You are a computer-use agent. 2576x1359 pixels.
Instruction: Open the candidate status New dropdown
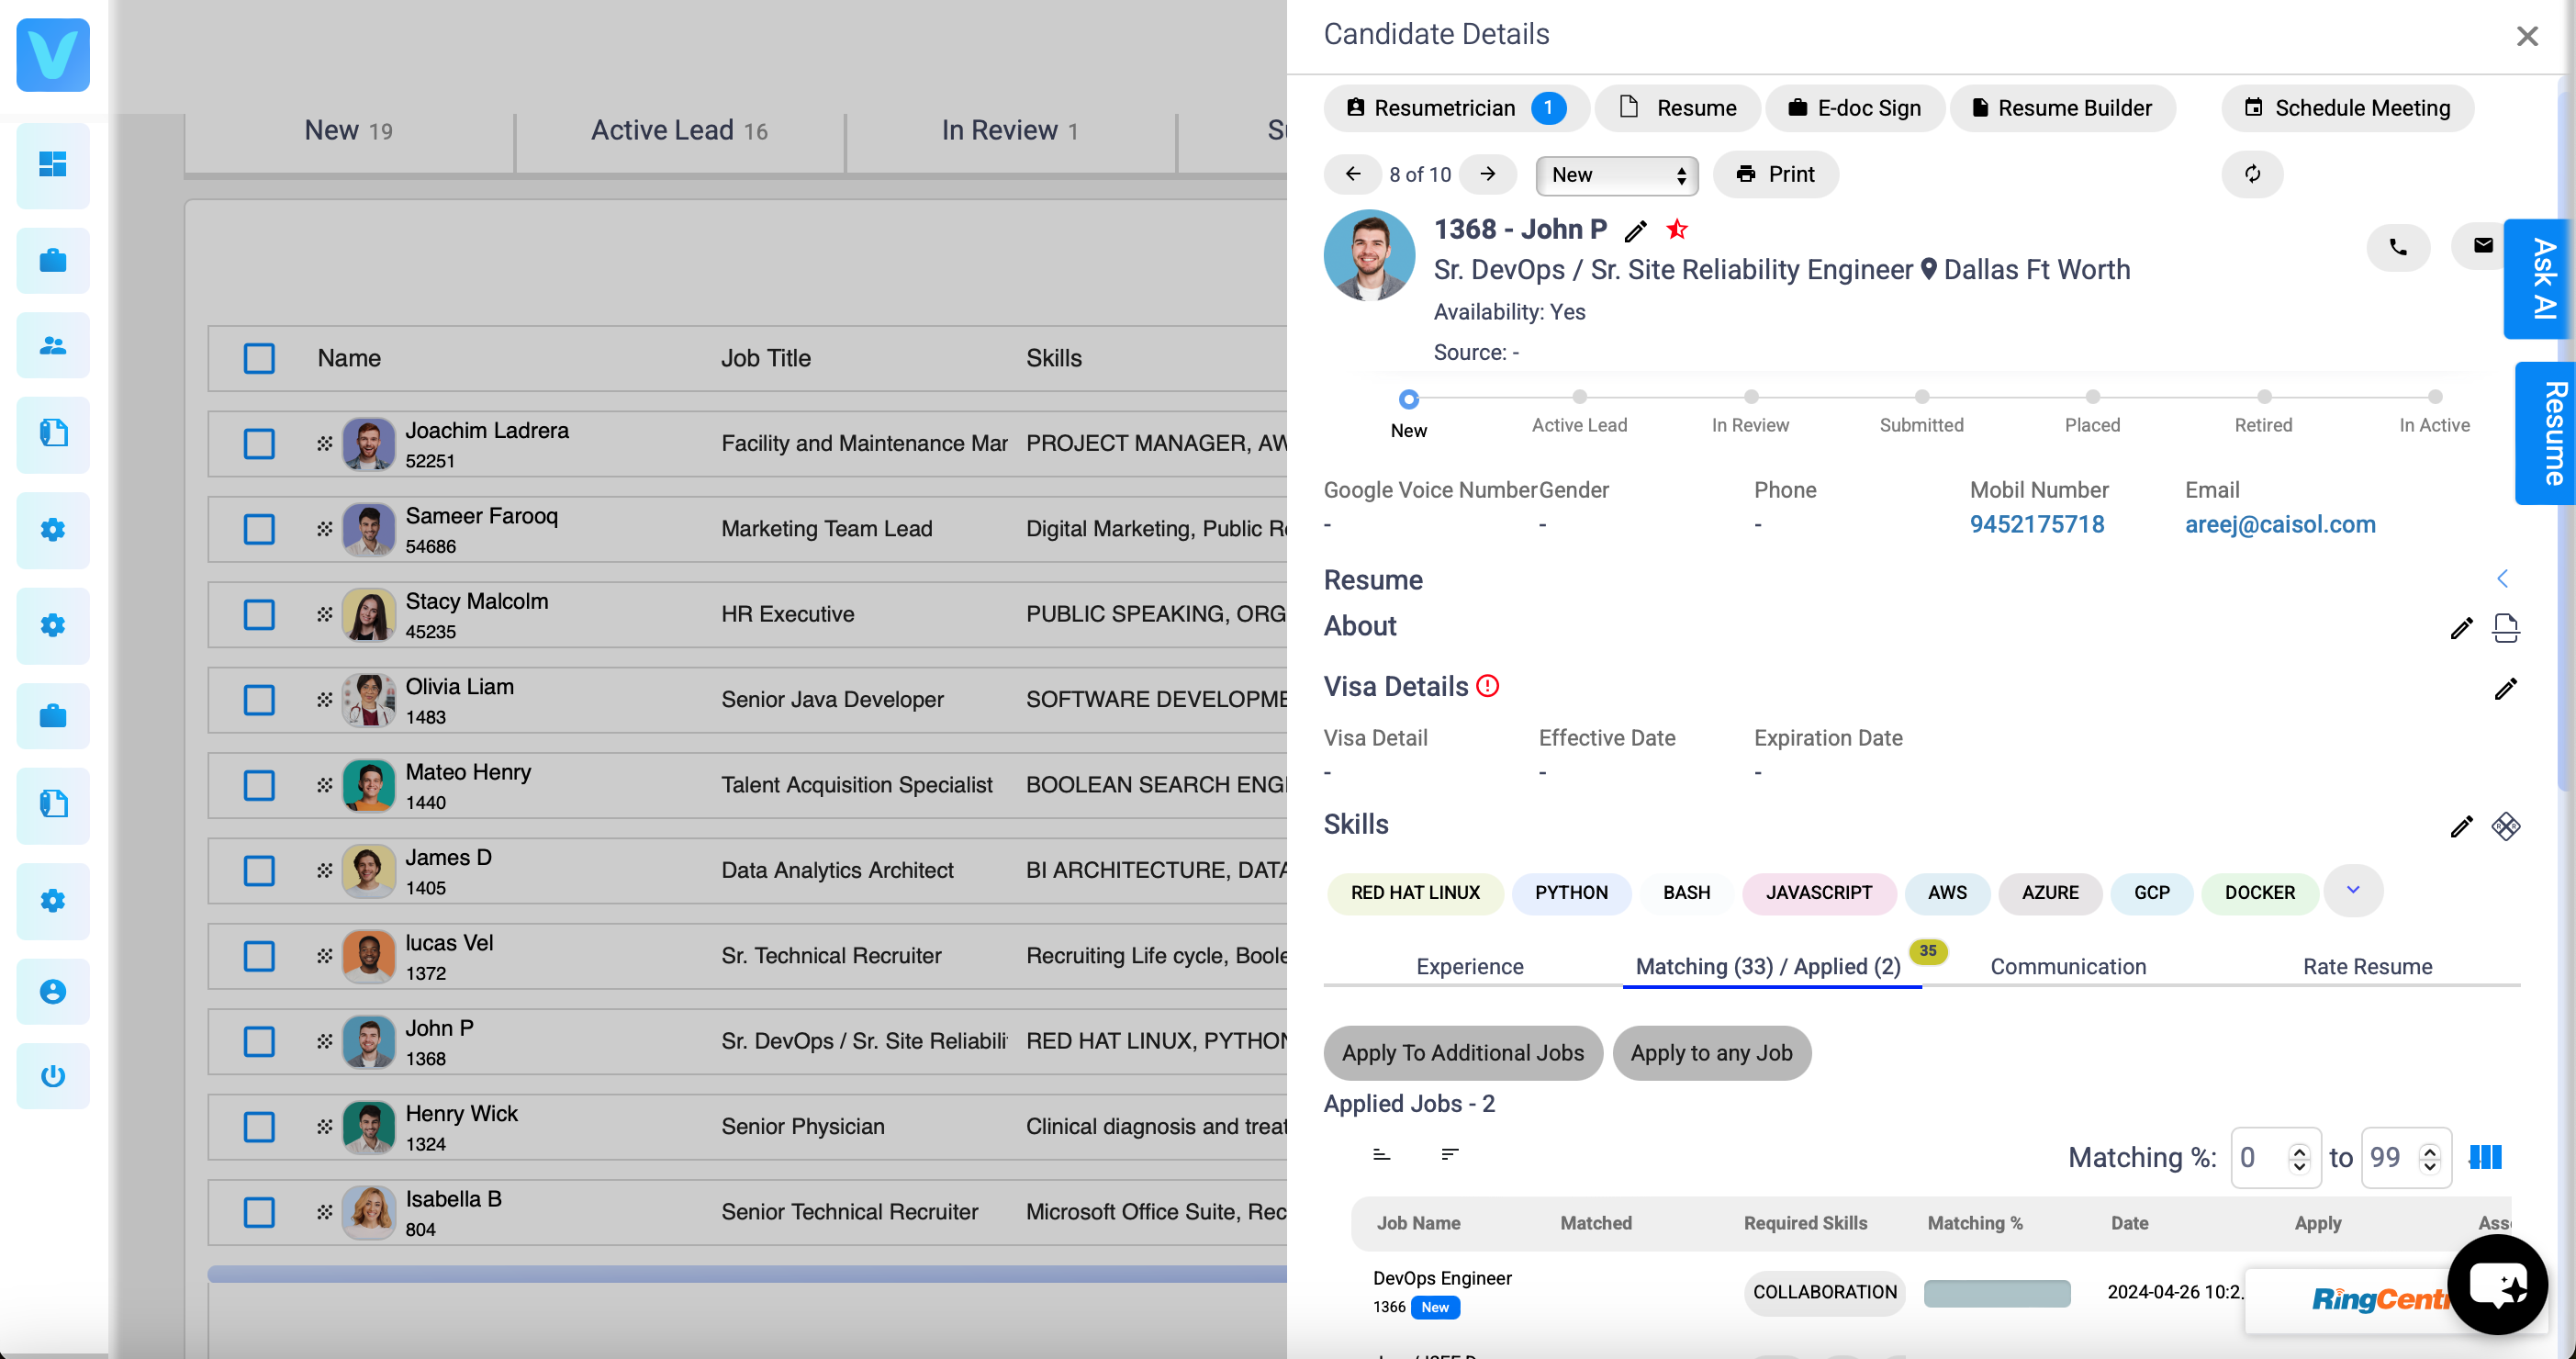coord(1615,174)
